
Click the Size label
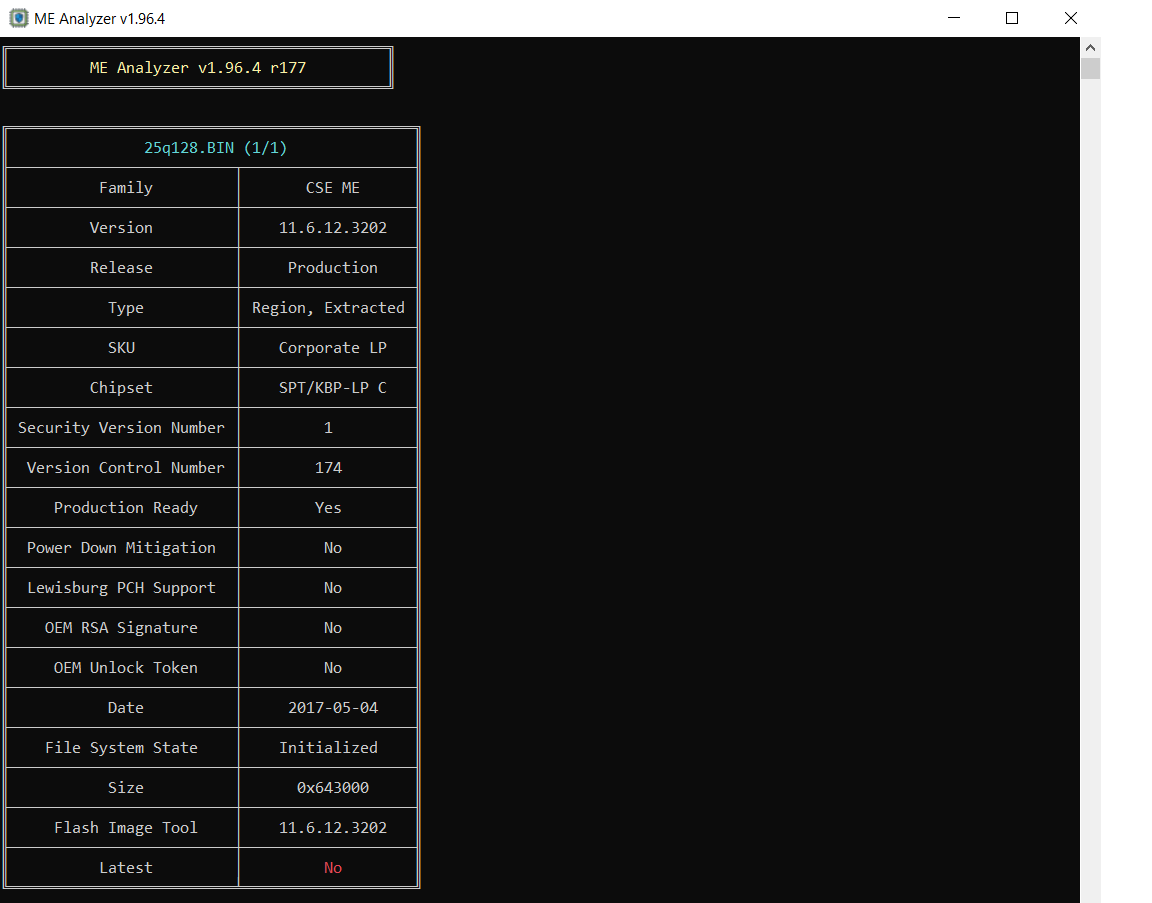pyautogui.click(x=126, y=788)
